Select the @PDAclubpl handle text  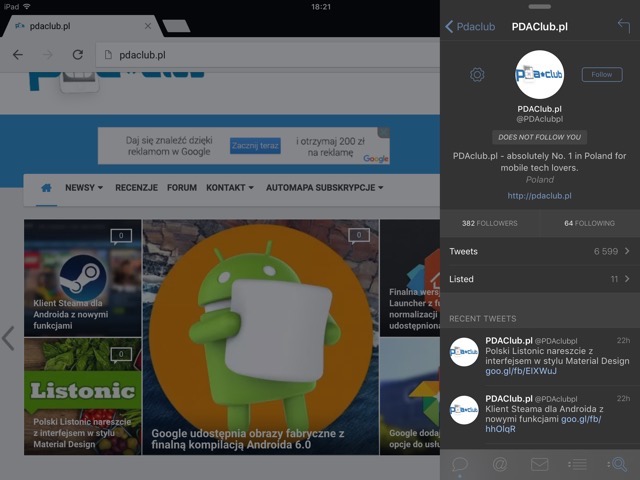click(x=539, y=119)
